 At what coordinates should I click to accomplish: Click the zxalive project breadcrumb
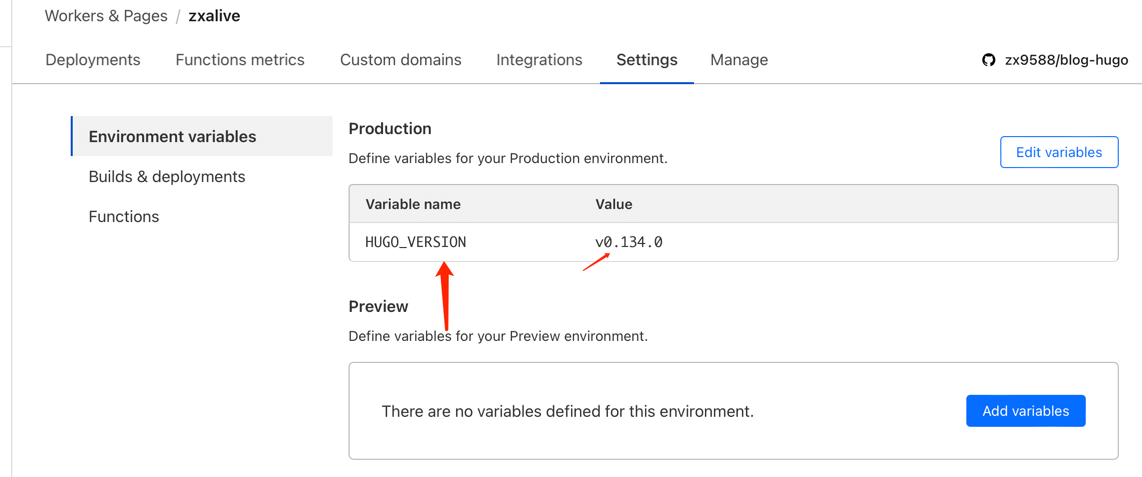[x=214, y=16]
